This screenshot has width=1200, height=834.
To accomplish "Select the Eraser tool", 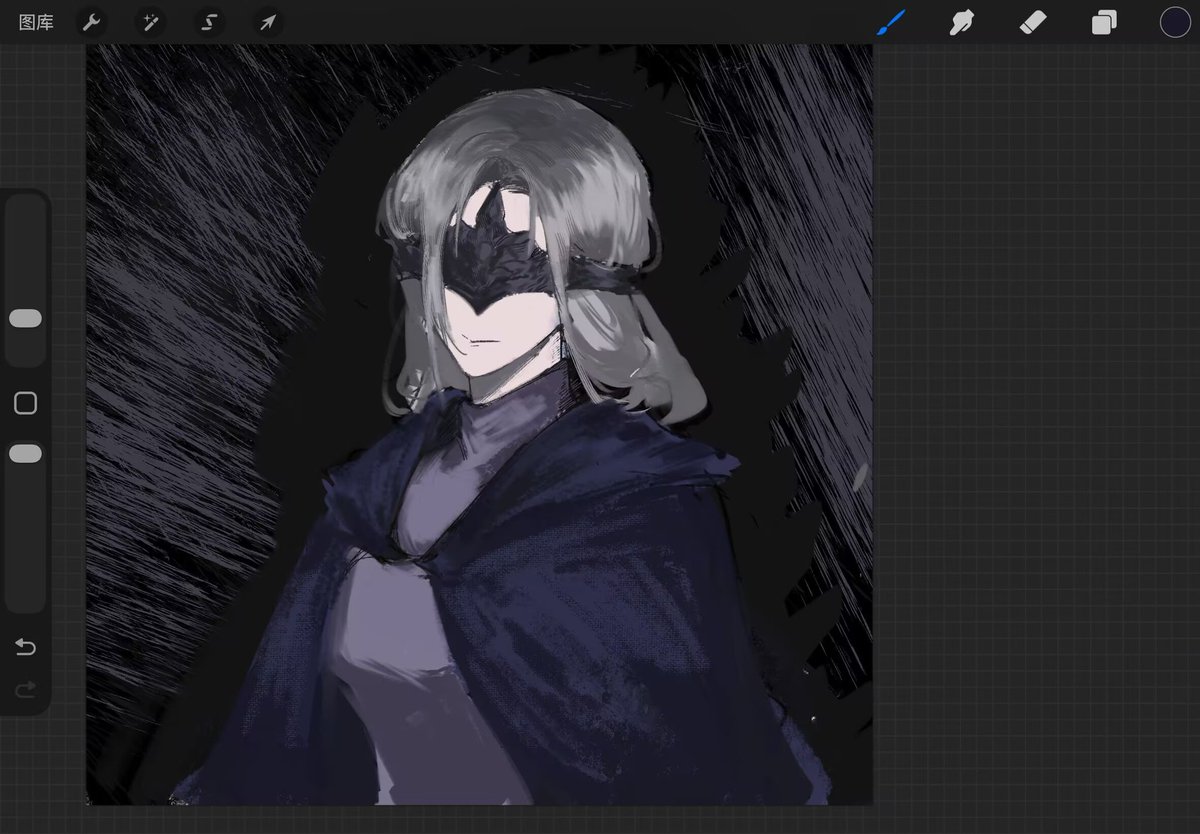I will click(1033, 22).
